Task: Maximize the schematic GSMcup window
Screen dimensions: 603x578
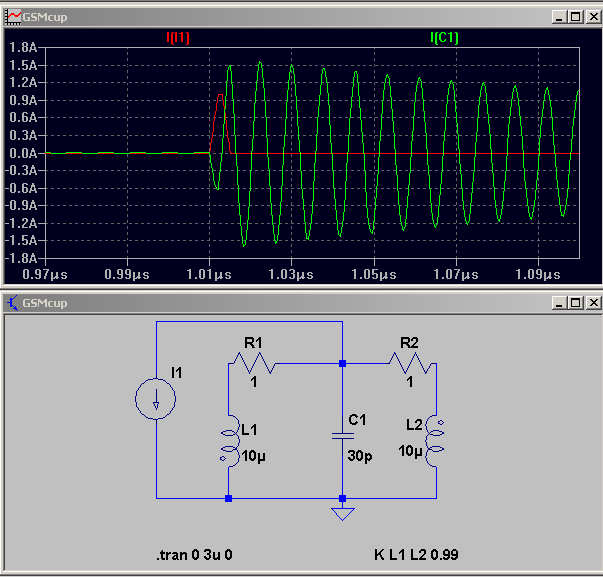Action: point(576,303)
